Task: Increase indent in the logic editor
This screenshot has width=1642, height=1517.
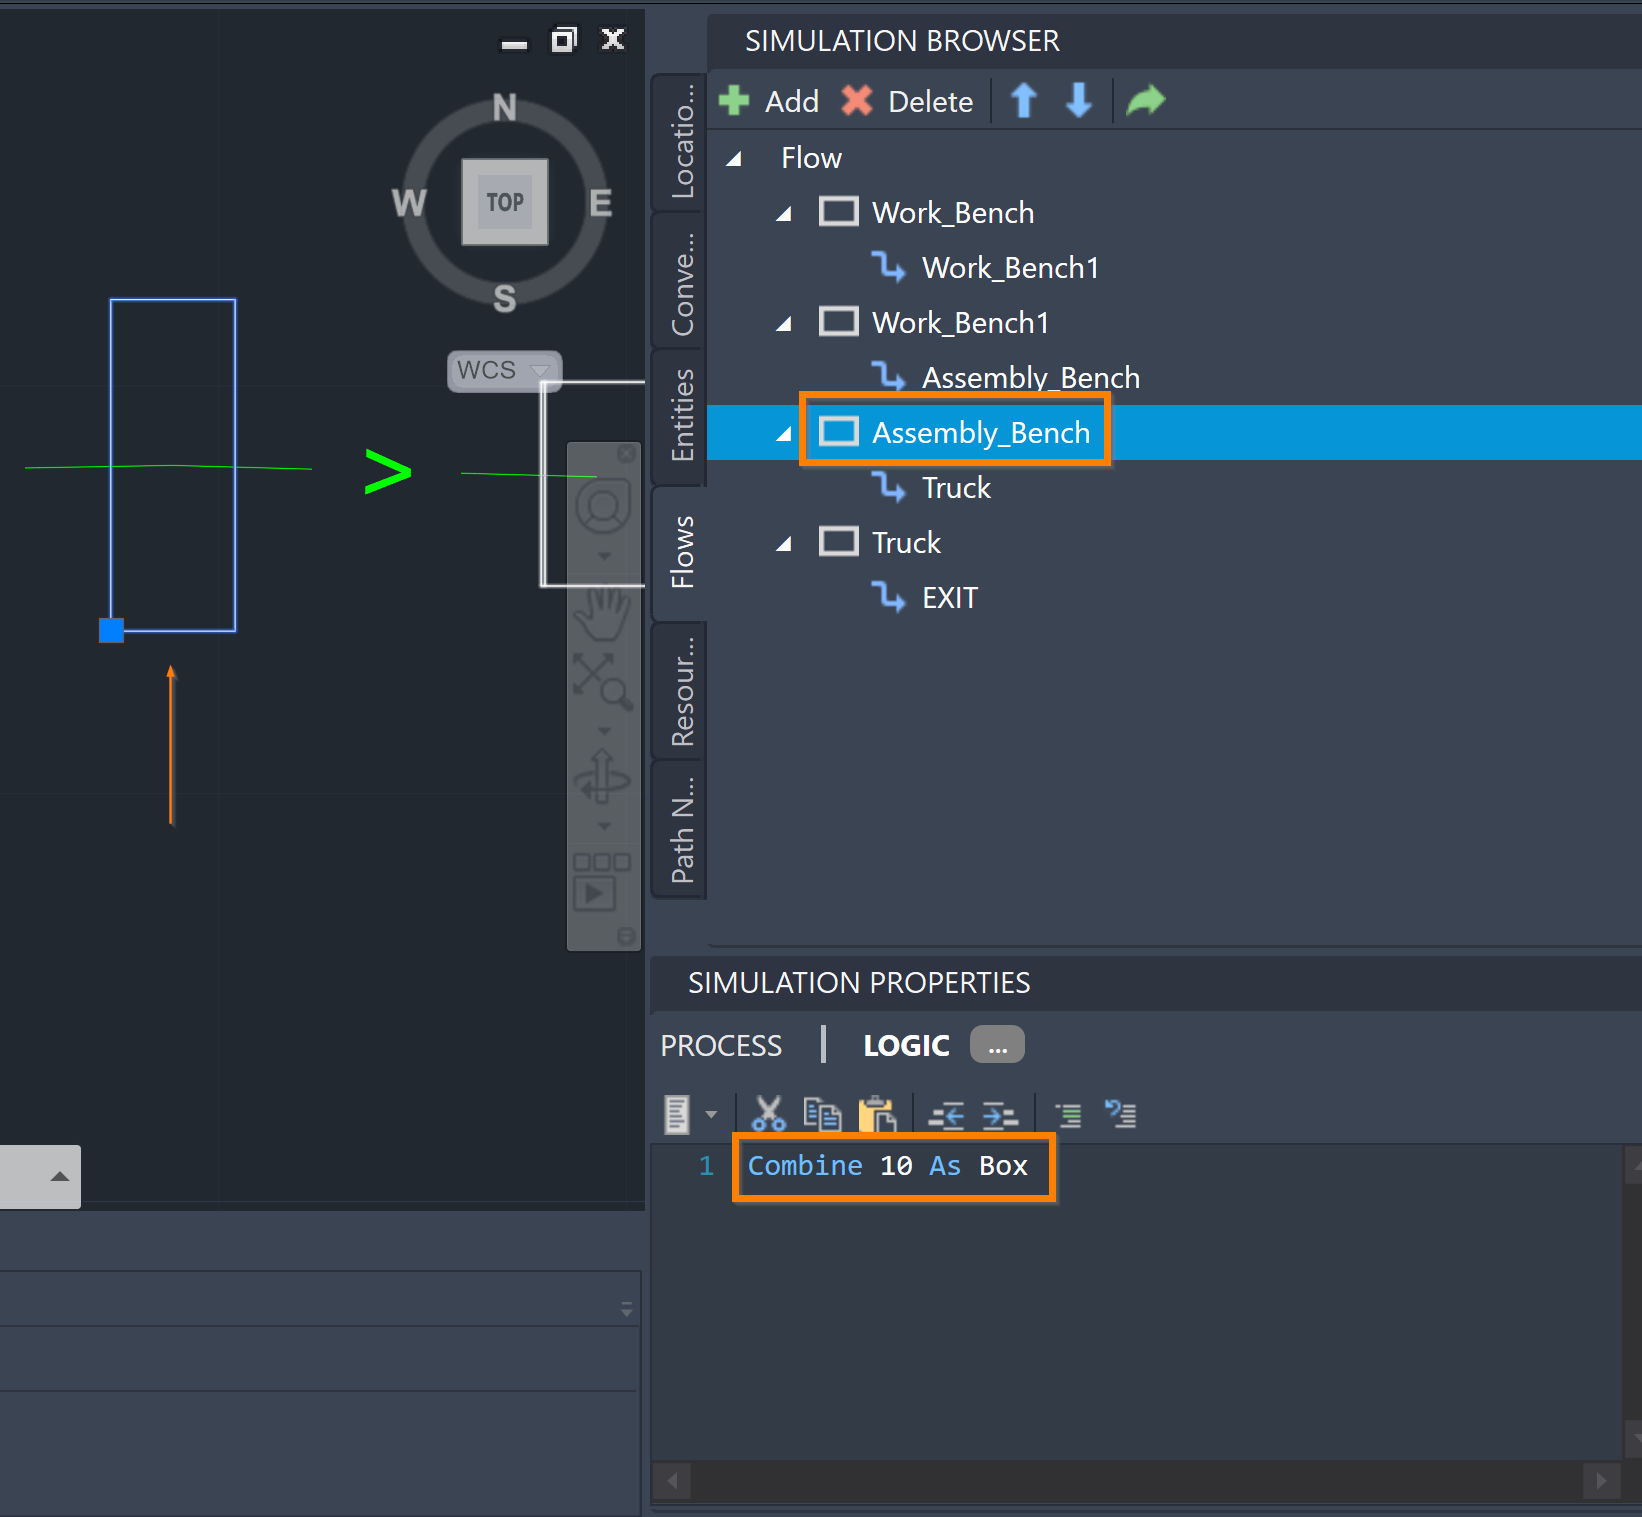Action: (999, 1114)
